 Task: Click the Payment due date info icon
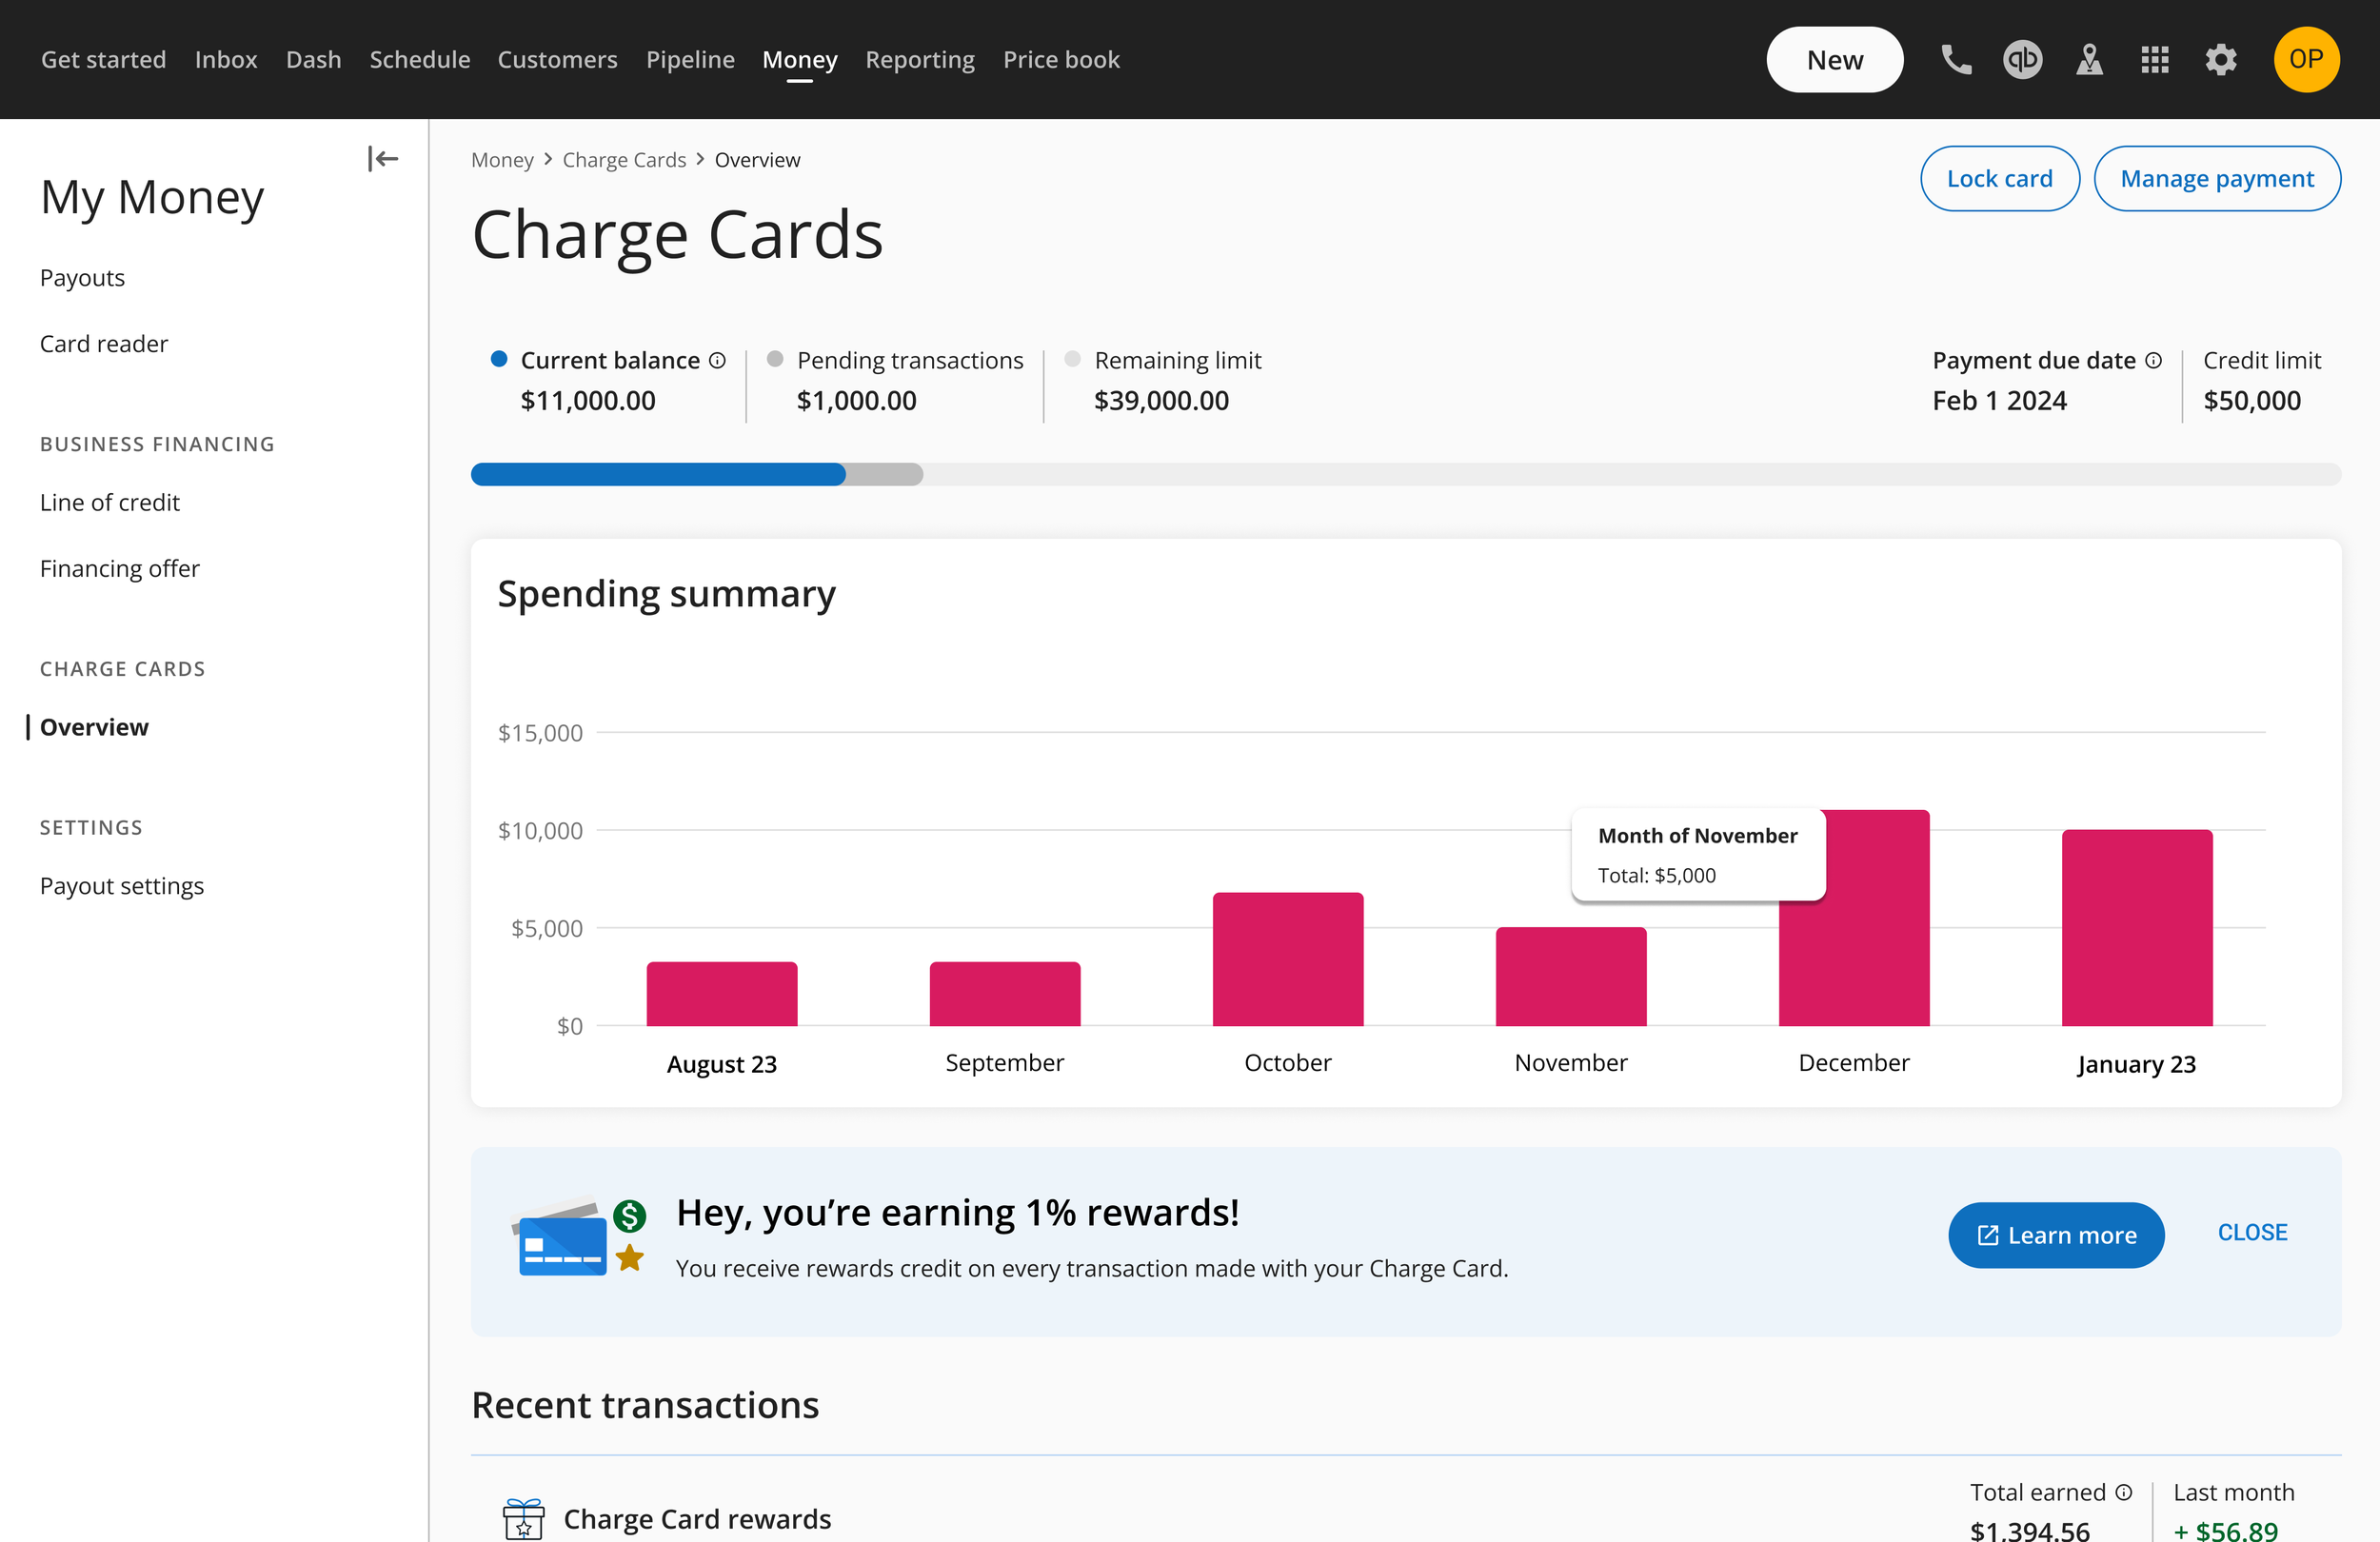pos(2153,361)
